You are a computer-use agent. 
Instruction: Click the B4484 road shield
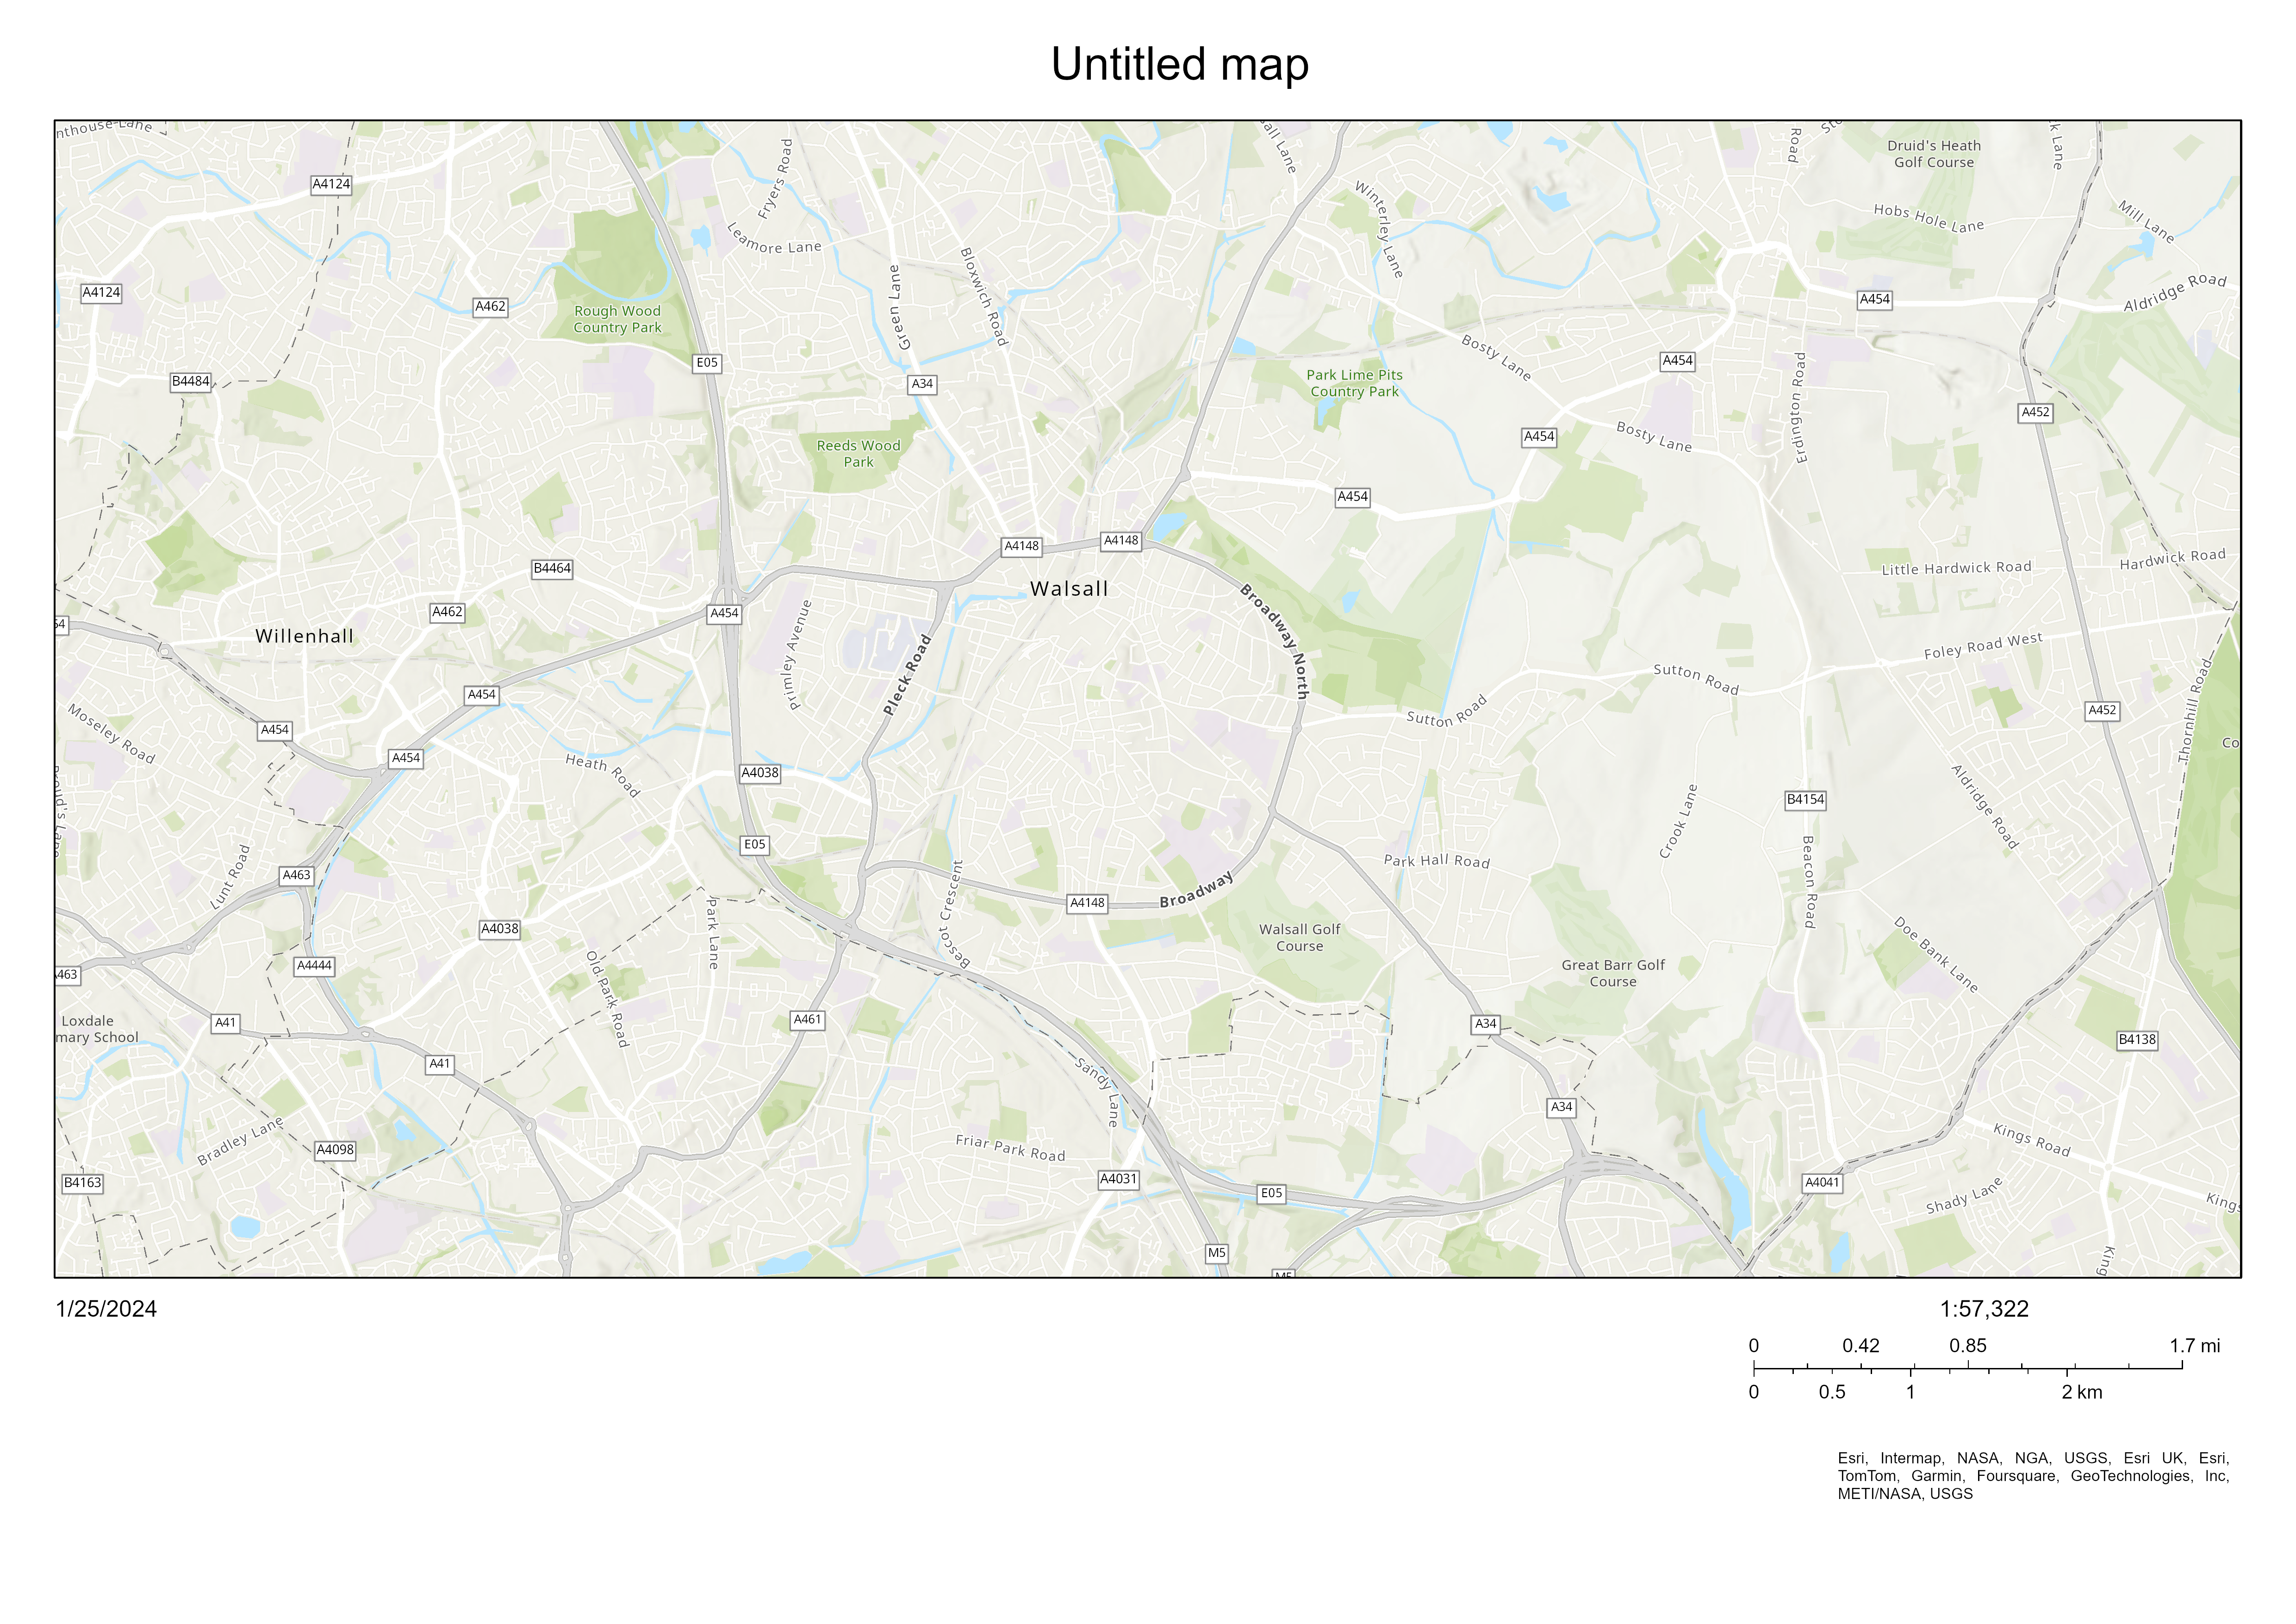click(x=191, y=381)
